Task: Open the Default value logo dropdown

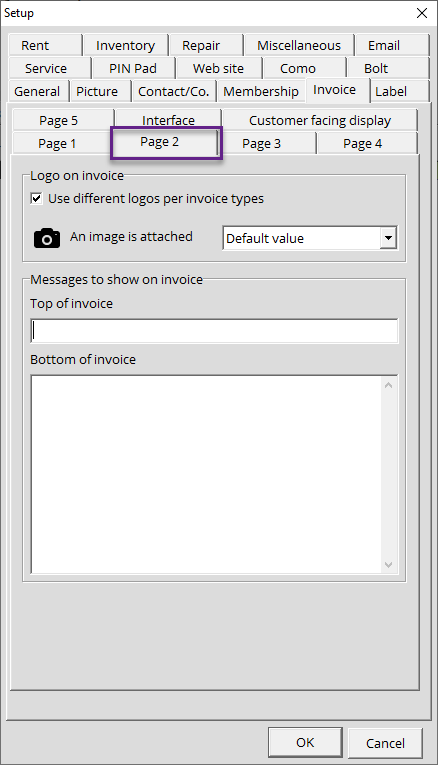Action: (388, 238)
